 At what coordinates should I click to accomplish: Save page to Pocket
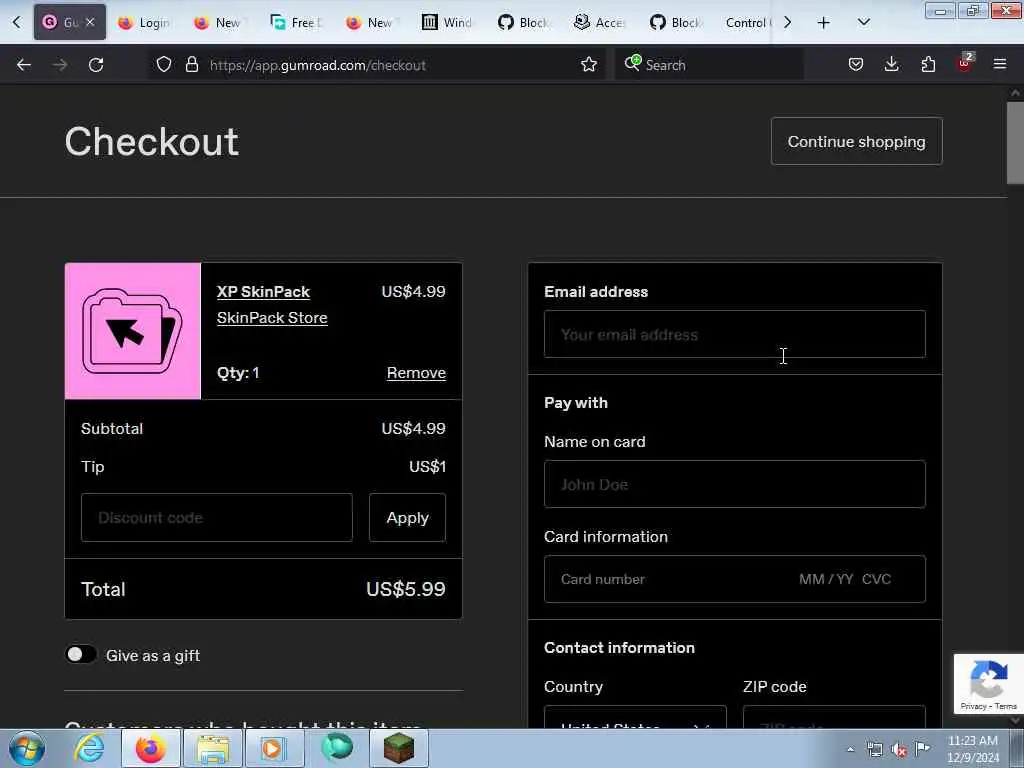coord(856,65)
